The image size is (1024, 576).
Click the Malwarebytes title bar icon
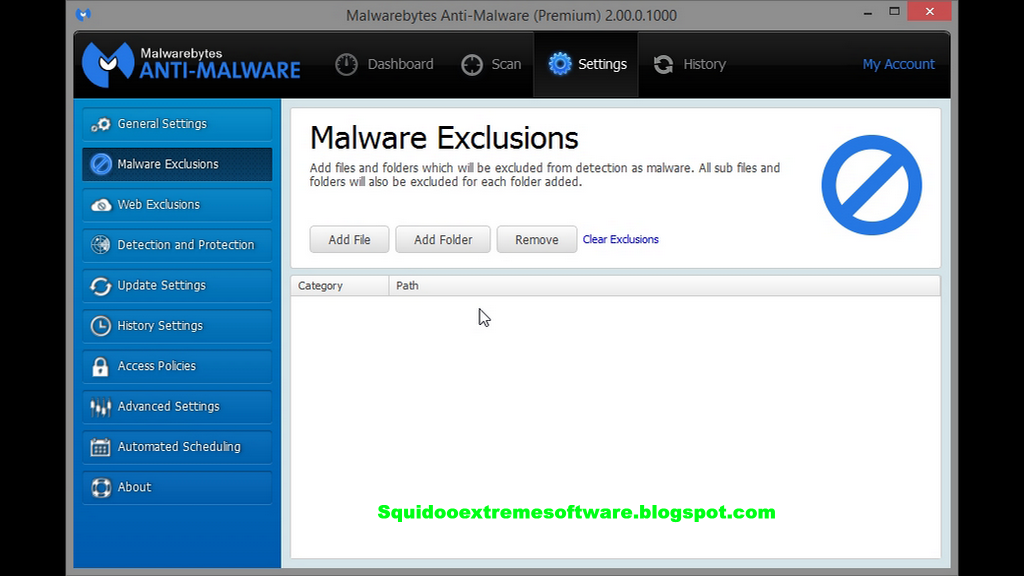pos(83,14)
